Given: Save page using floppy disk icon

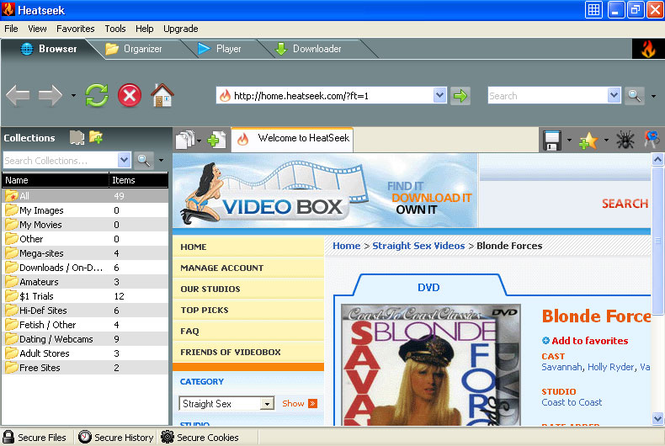Looking at the screenshot, I should (552, 140).
